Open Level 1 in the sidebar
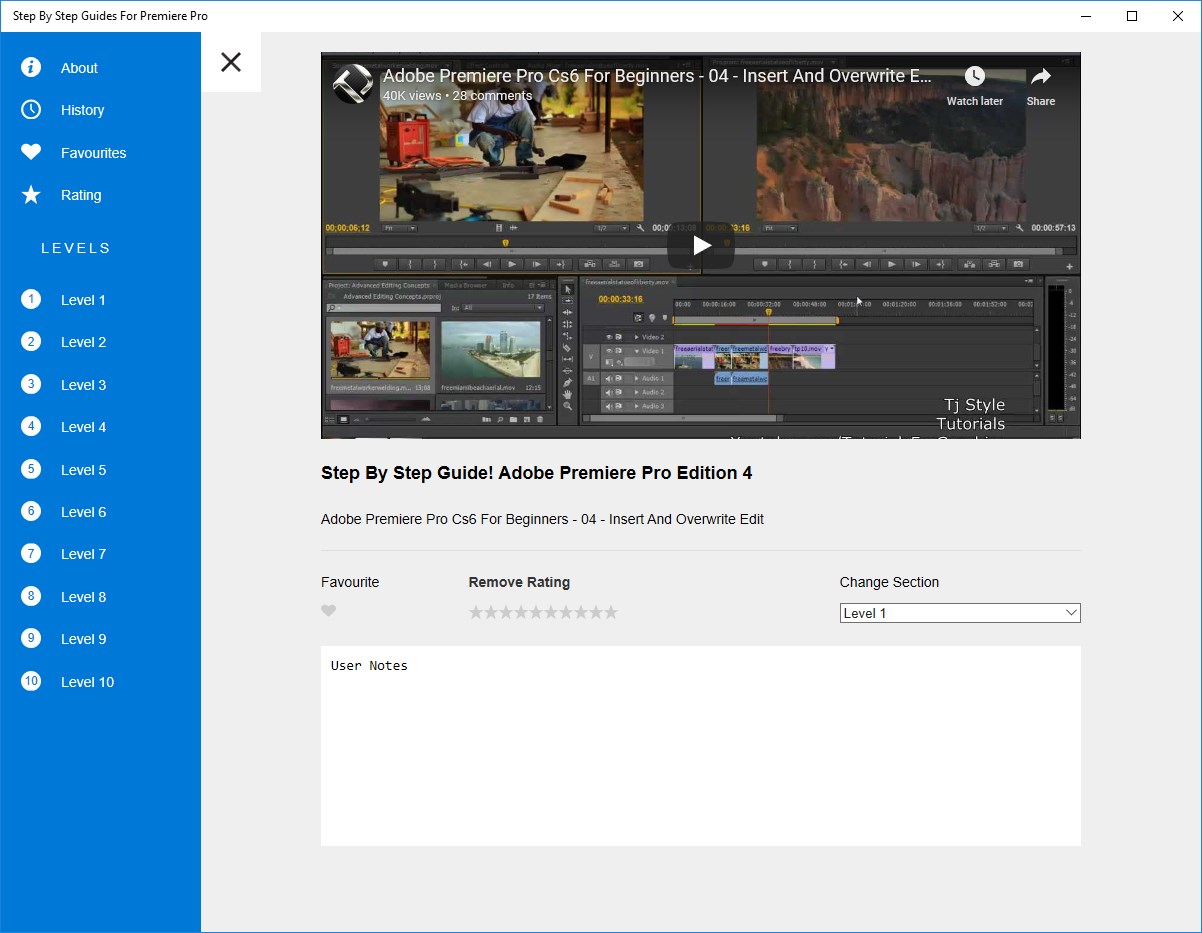Image resolution: width=1202 pixels, height=933 pixels. coord(83,300)
